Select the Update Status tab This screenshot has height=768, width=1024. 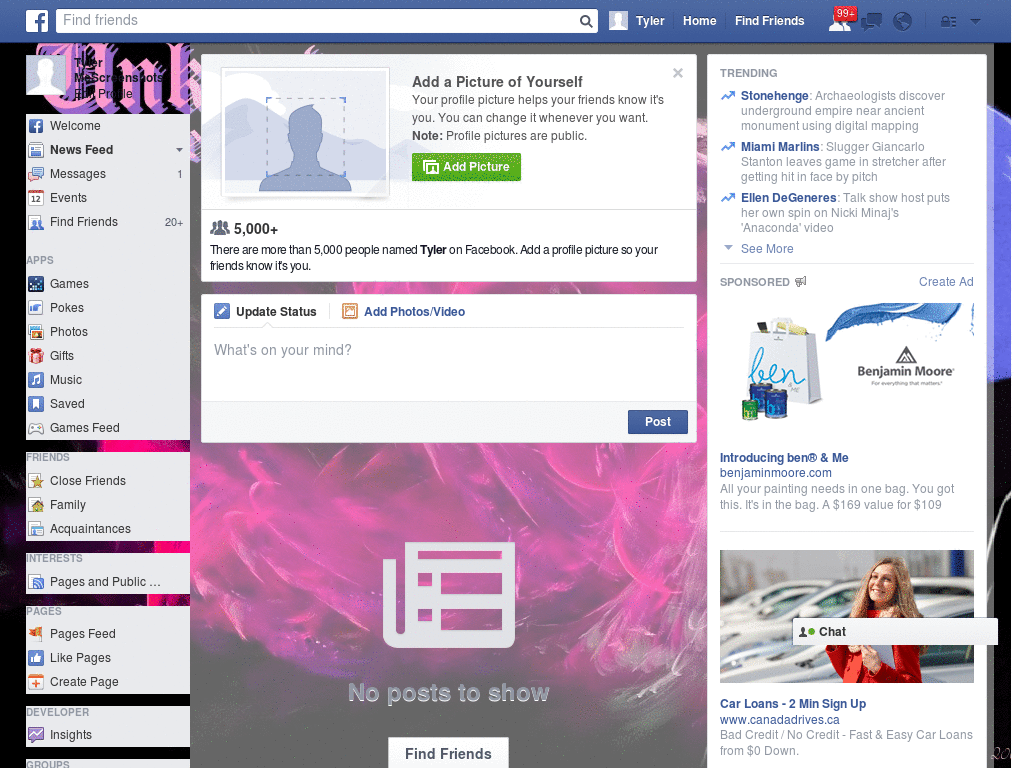tap(265, 312)
